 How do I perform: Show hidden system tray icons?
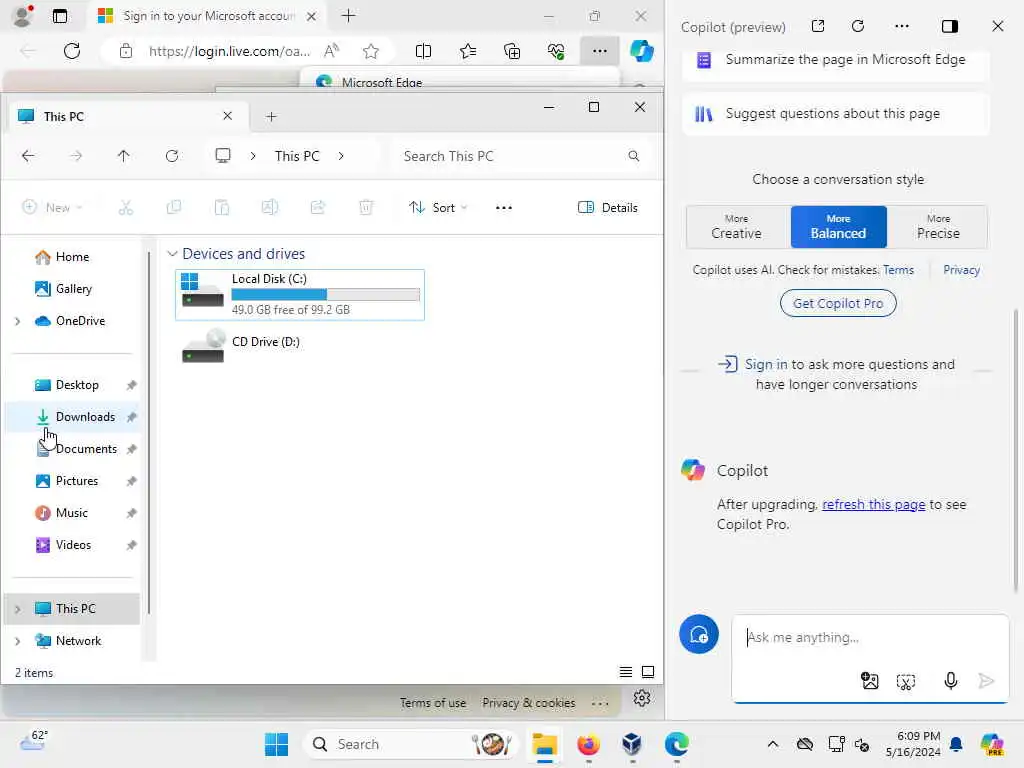(x=773, y=744)
